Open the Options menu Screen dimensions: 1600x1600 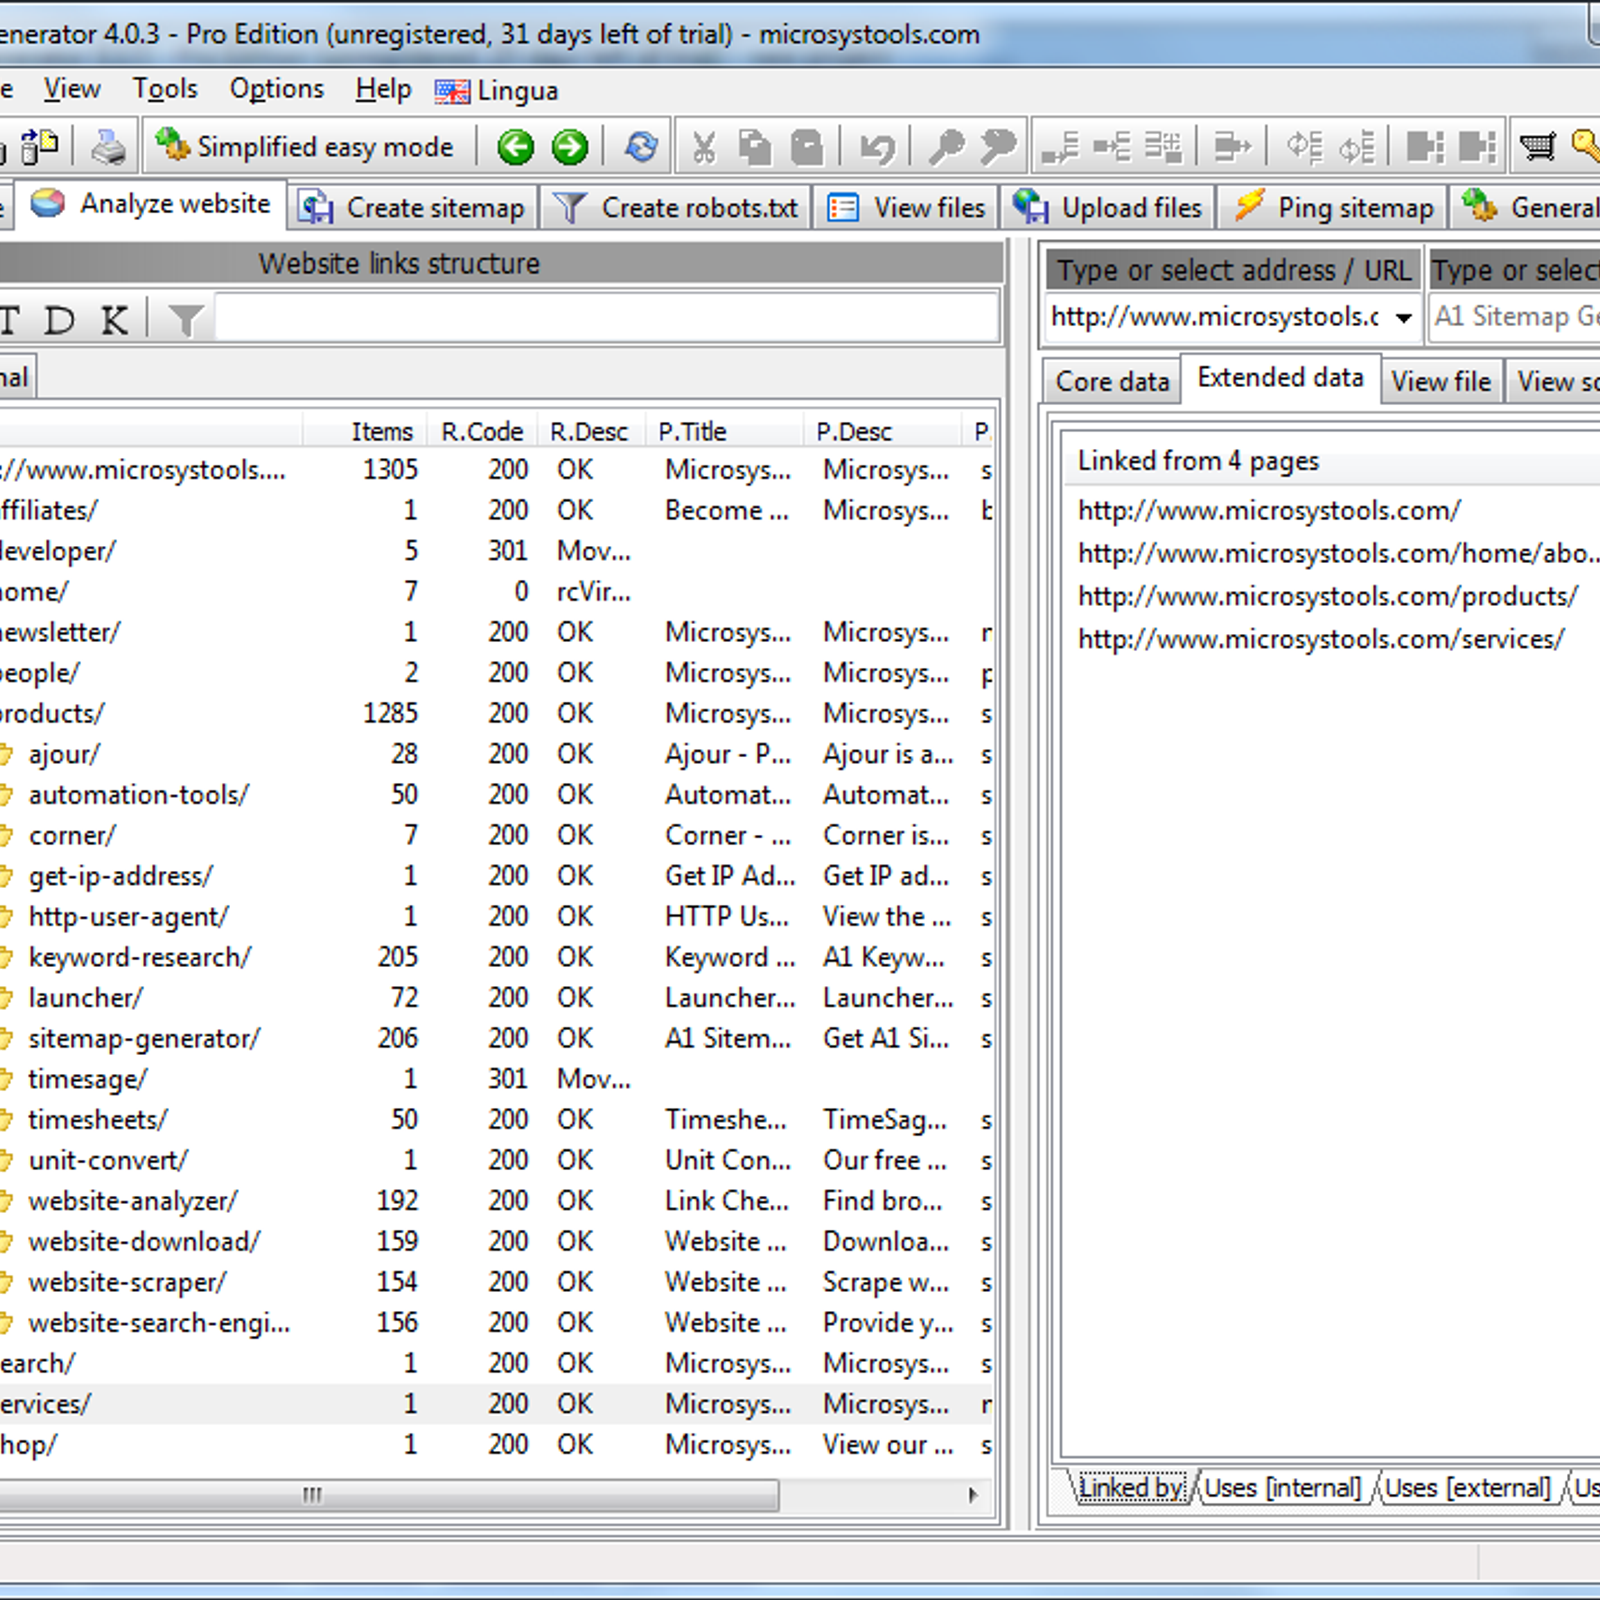point(277,89)
